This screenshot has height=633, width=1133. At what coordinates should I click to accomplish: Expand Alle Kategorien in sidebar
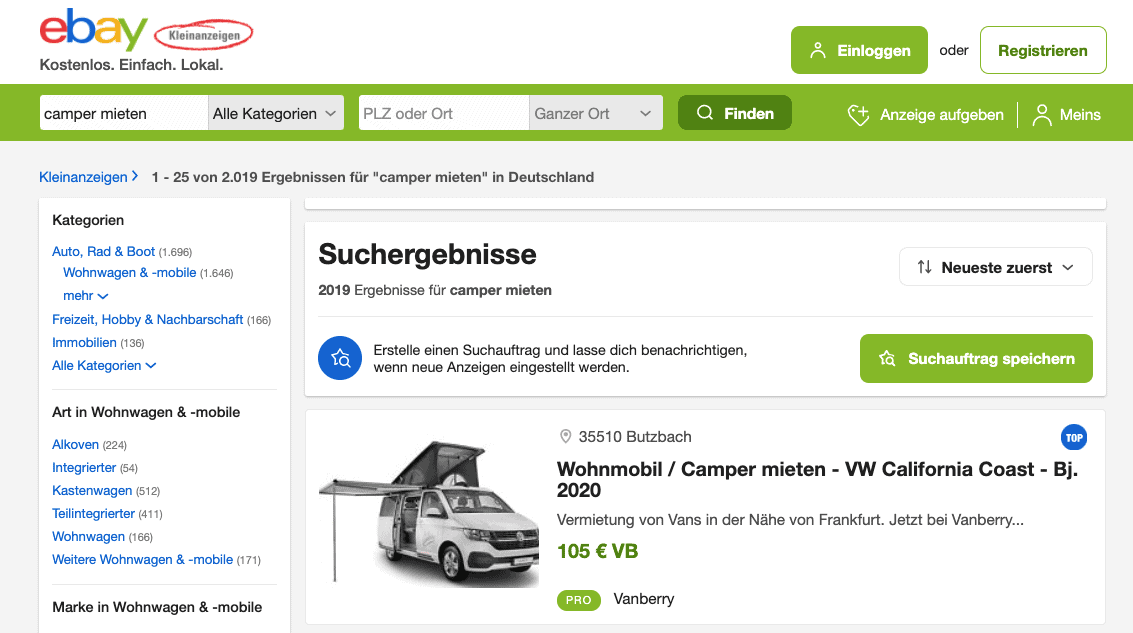coord(104,366)
